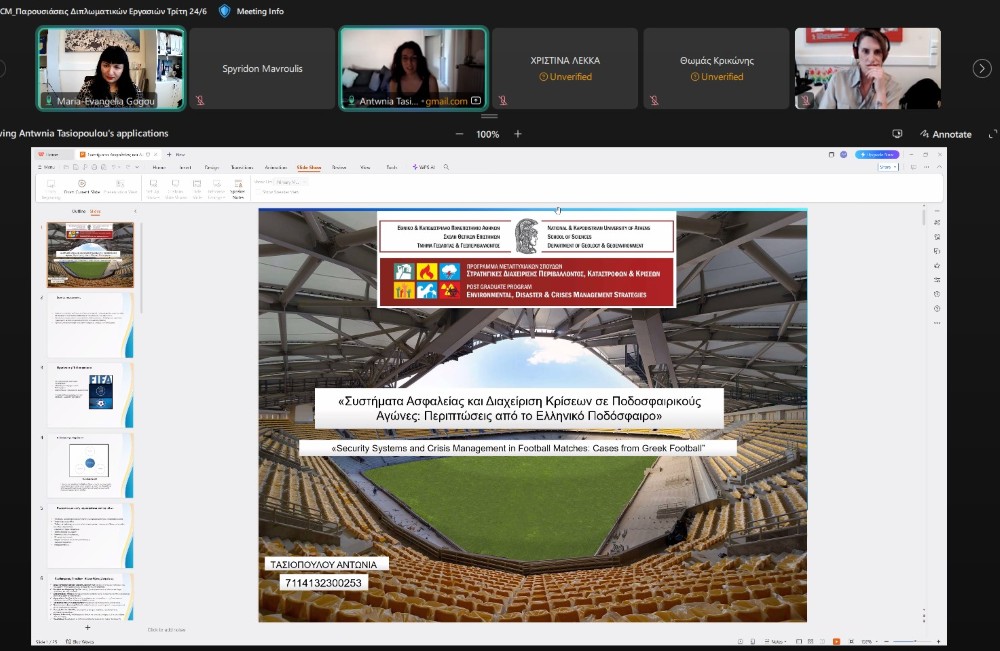The image size is (1000, 651).
Task: Click the zoom-out minus button in the sharing bar
Action: (459, 134)
